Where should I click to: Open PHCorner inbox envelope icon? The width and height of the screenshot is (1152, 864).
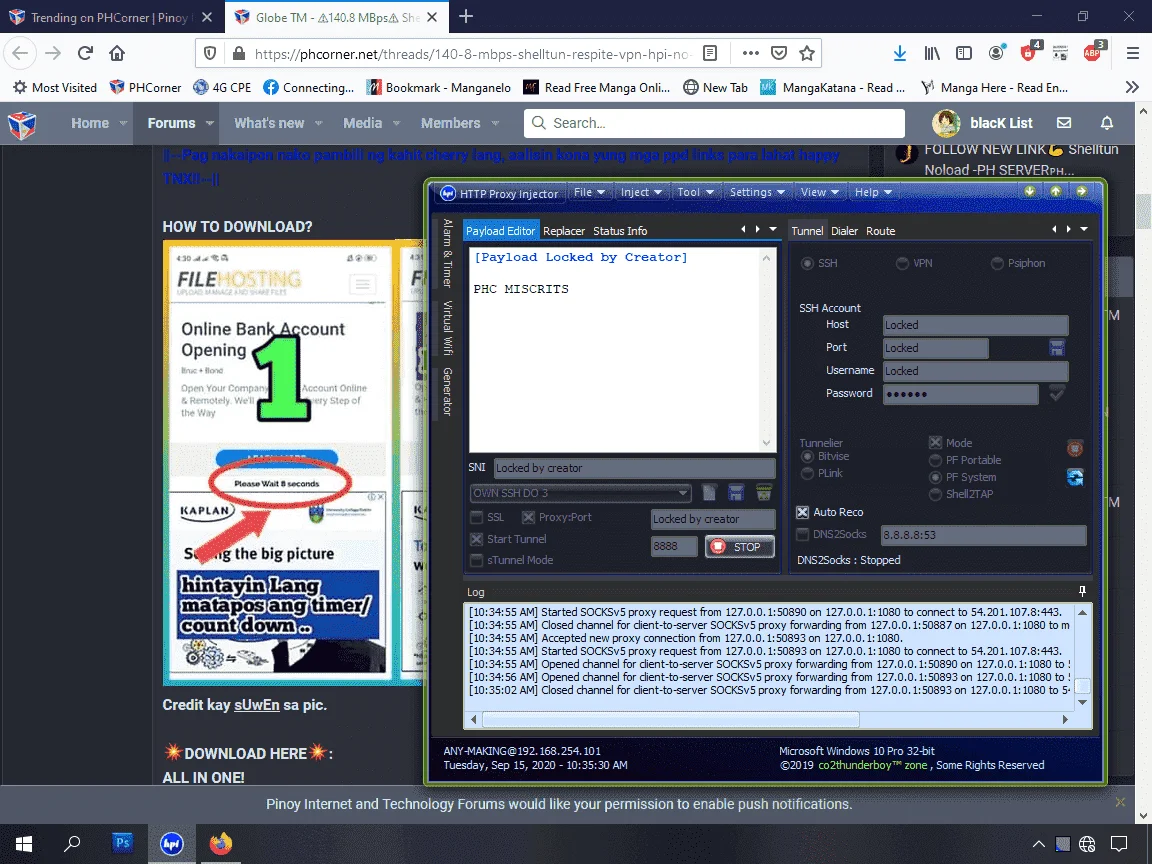[1064, 123]
